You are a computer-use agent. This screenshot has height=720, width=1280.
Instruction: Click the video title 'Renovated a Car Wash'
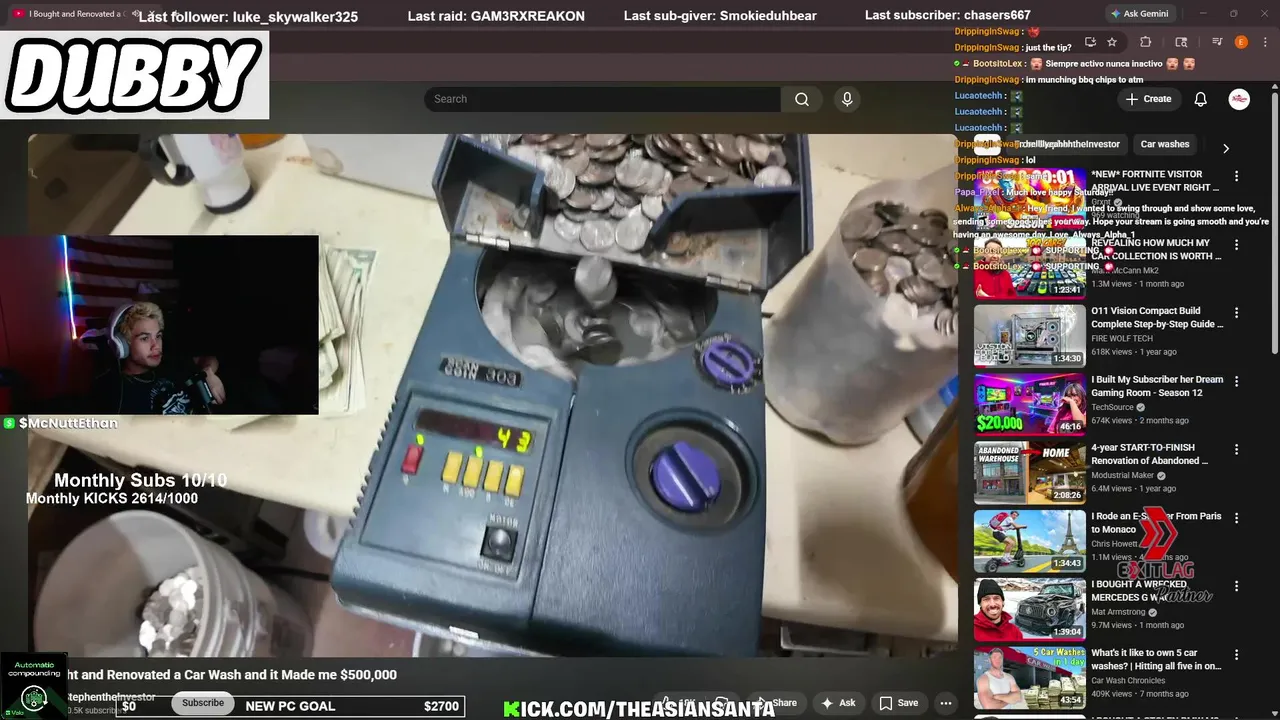(x=232, y=675)
